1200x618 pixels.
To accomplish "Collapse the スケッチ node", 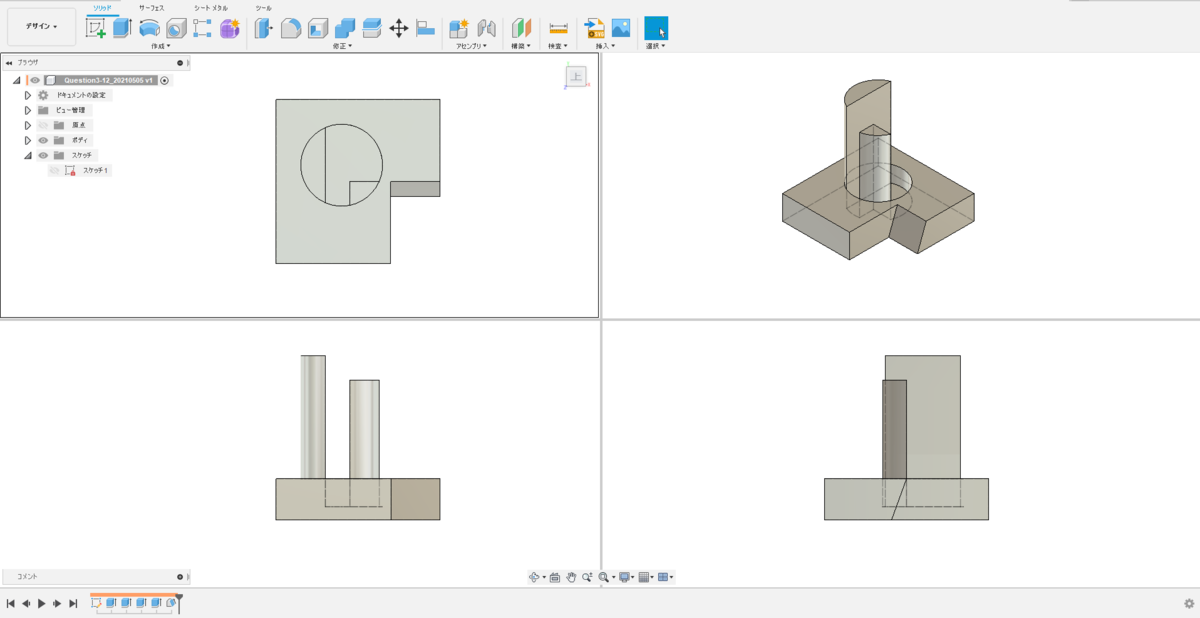I will click(x=28, y=155).
